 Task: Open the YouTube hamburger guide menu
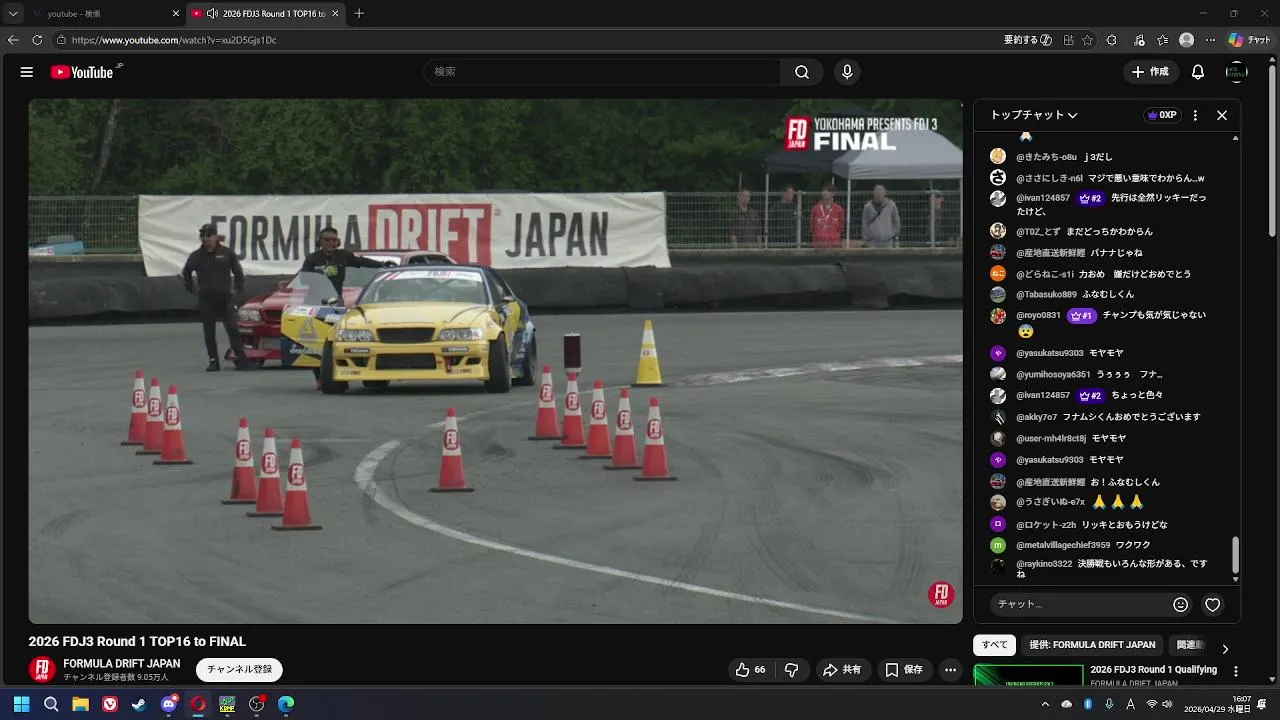tap(27, 72)
